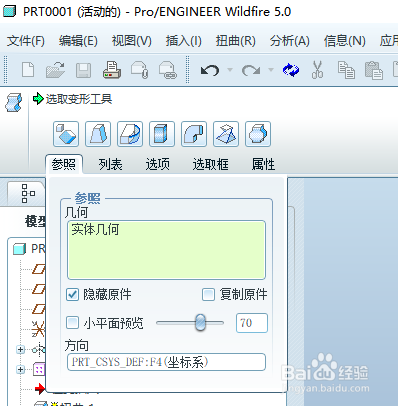Switch to the 属性 tab
The width and height of the screenshot is (398, 406).
263,164
